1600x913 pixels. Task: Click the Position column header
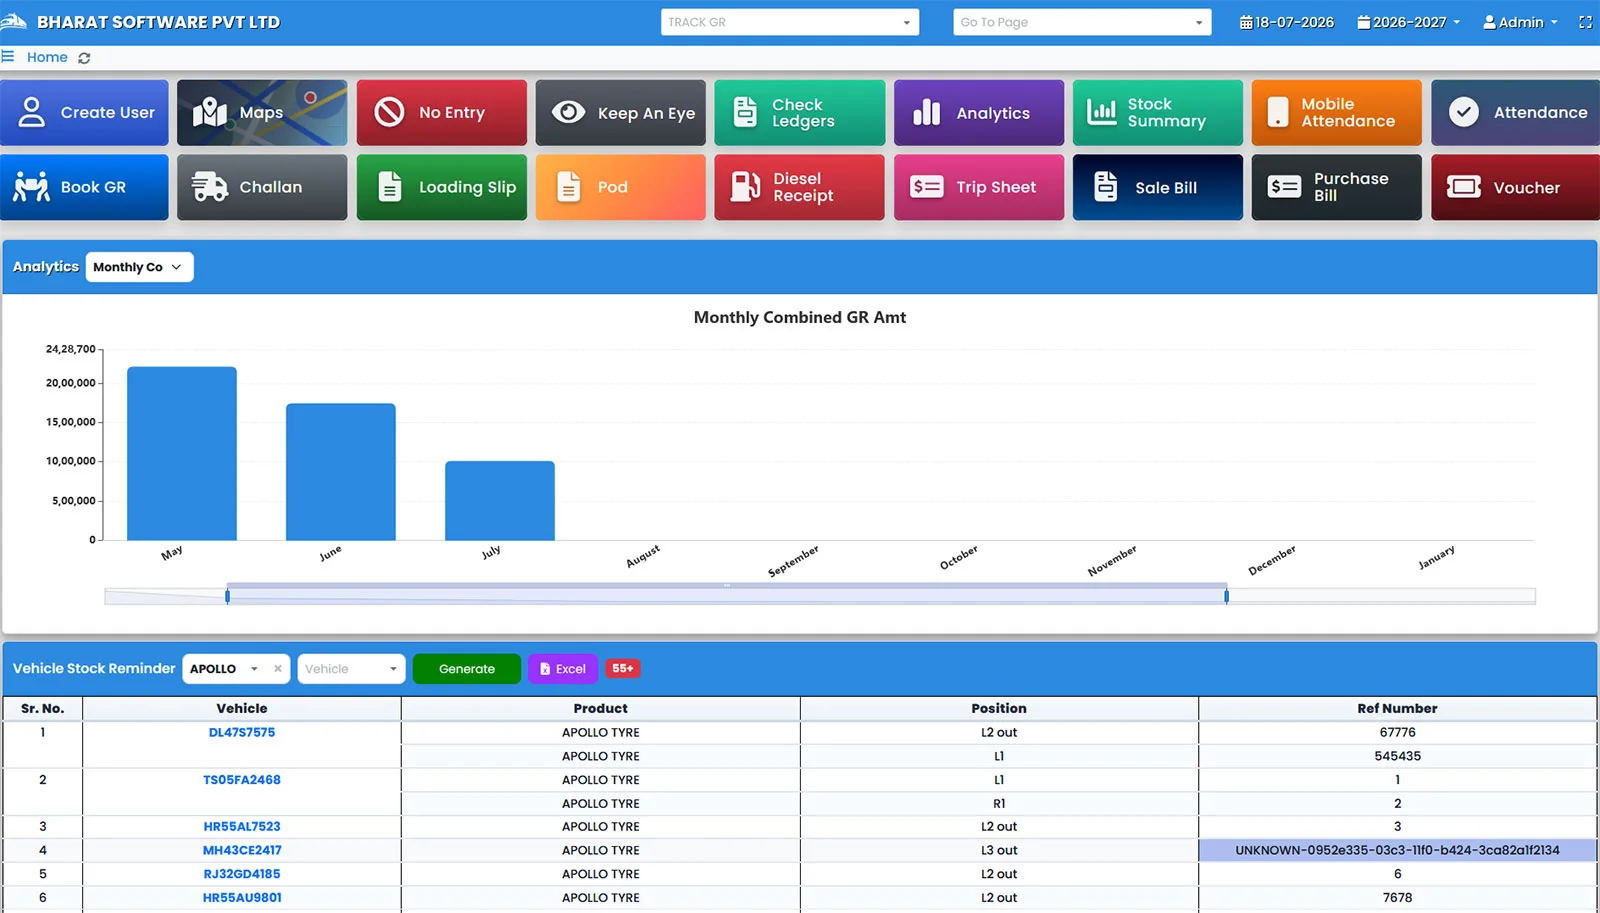(999, 709)
